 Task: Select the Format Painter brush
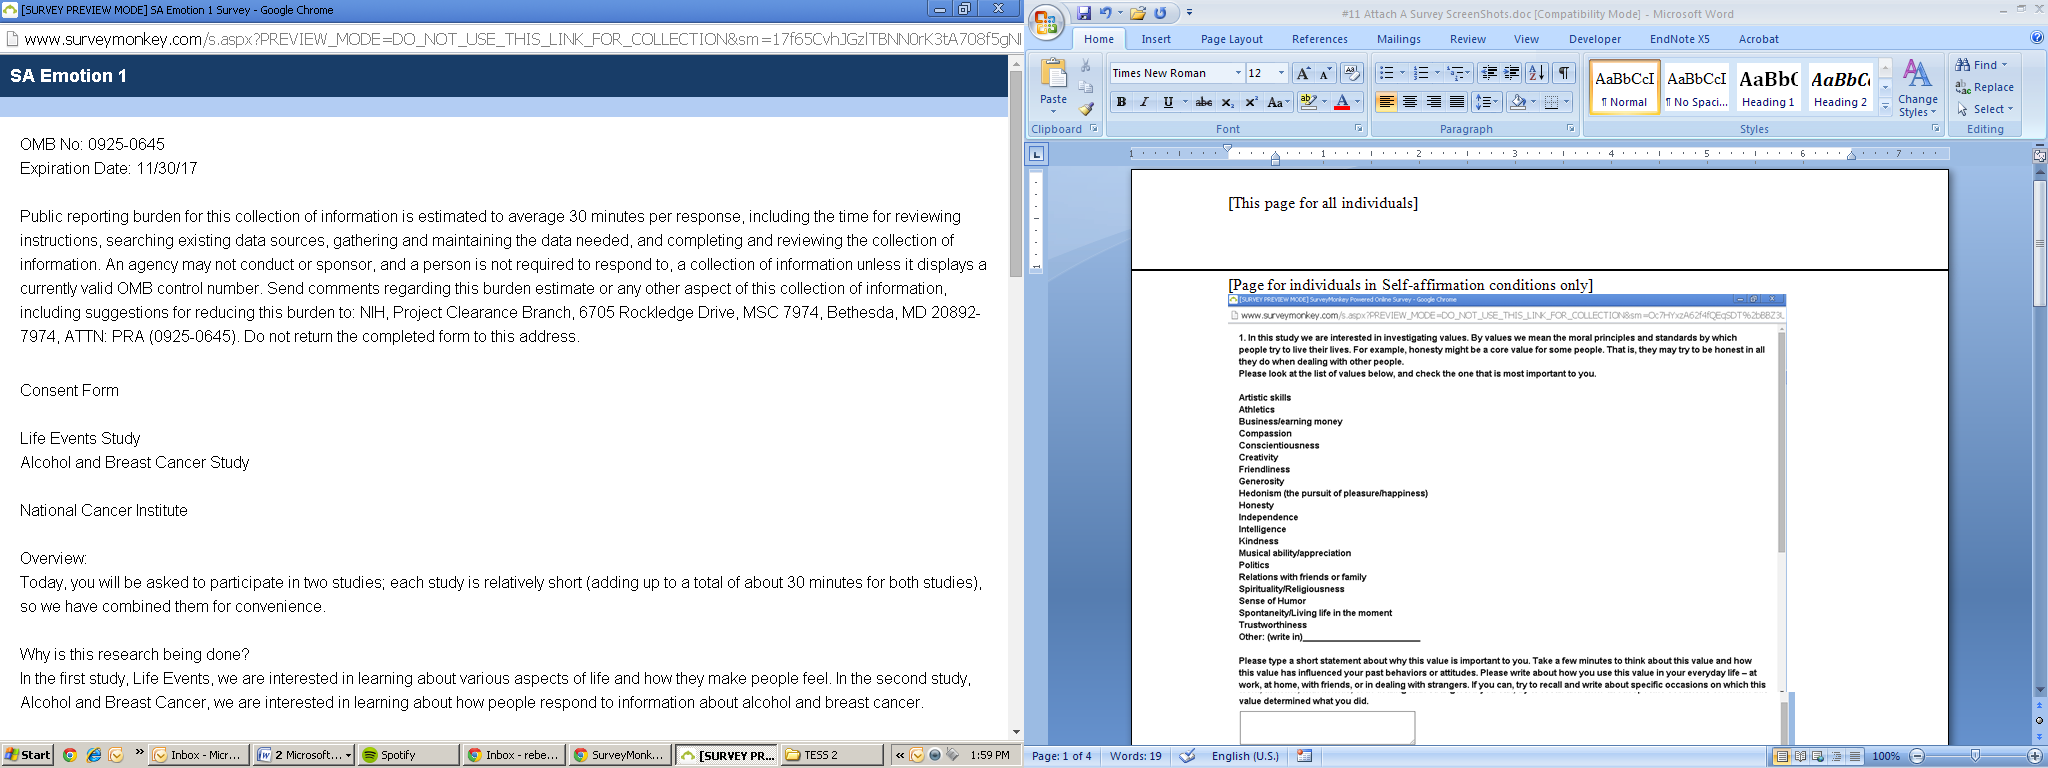pyautogui.click(x=1086, y=108)
